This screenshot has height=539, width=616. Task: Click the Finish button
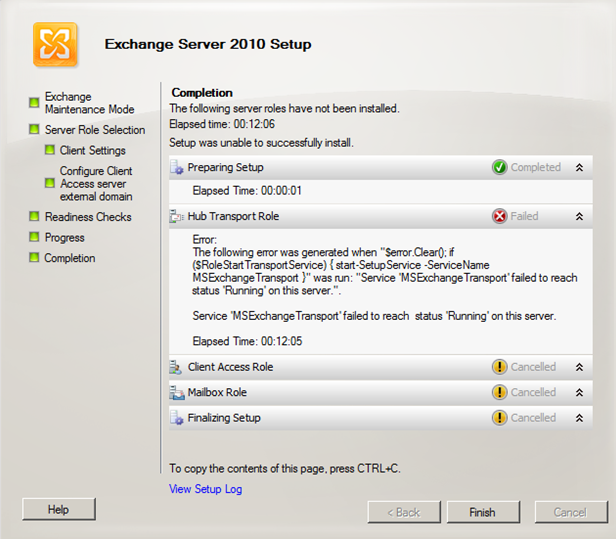(483, 512)
